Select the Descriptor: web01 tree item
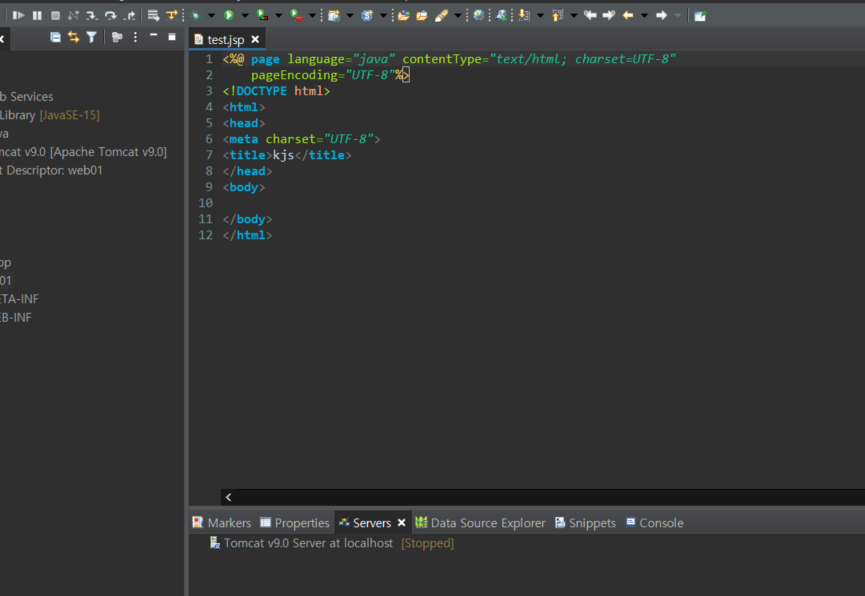The width and height of the screenshot is (865, 596). coord(51,170)
